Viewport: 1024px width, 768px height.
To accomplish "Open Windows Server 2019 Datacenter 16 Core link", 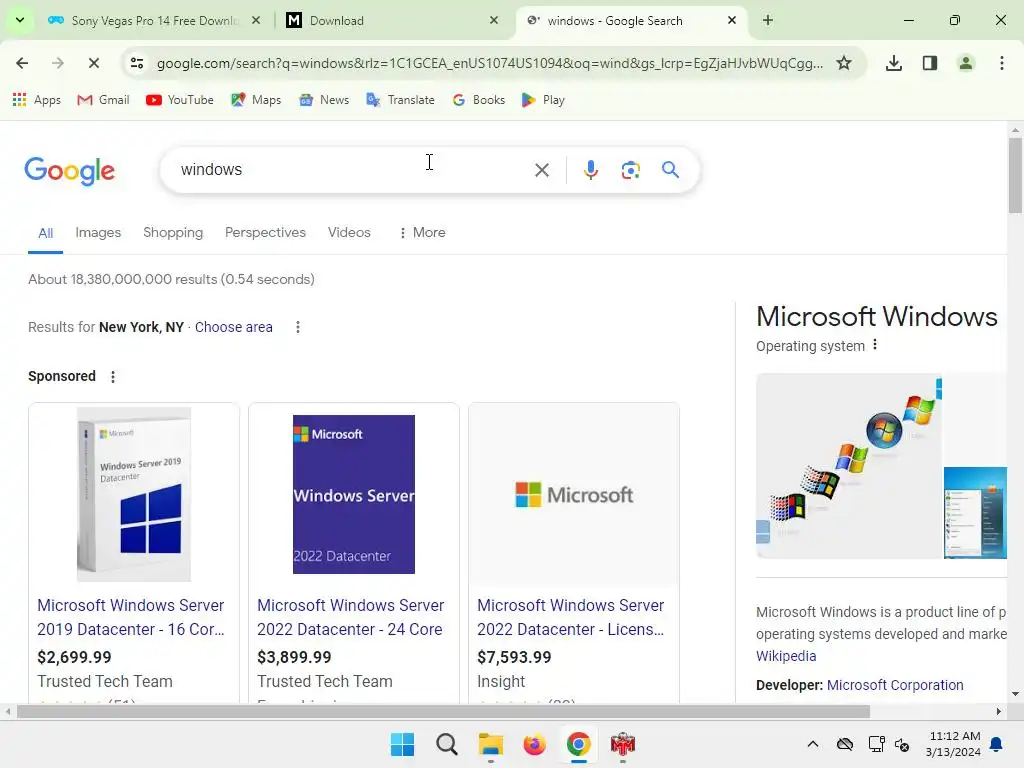I will [131, 617].
